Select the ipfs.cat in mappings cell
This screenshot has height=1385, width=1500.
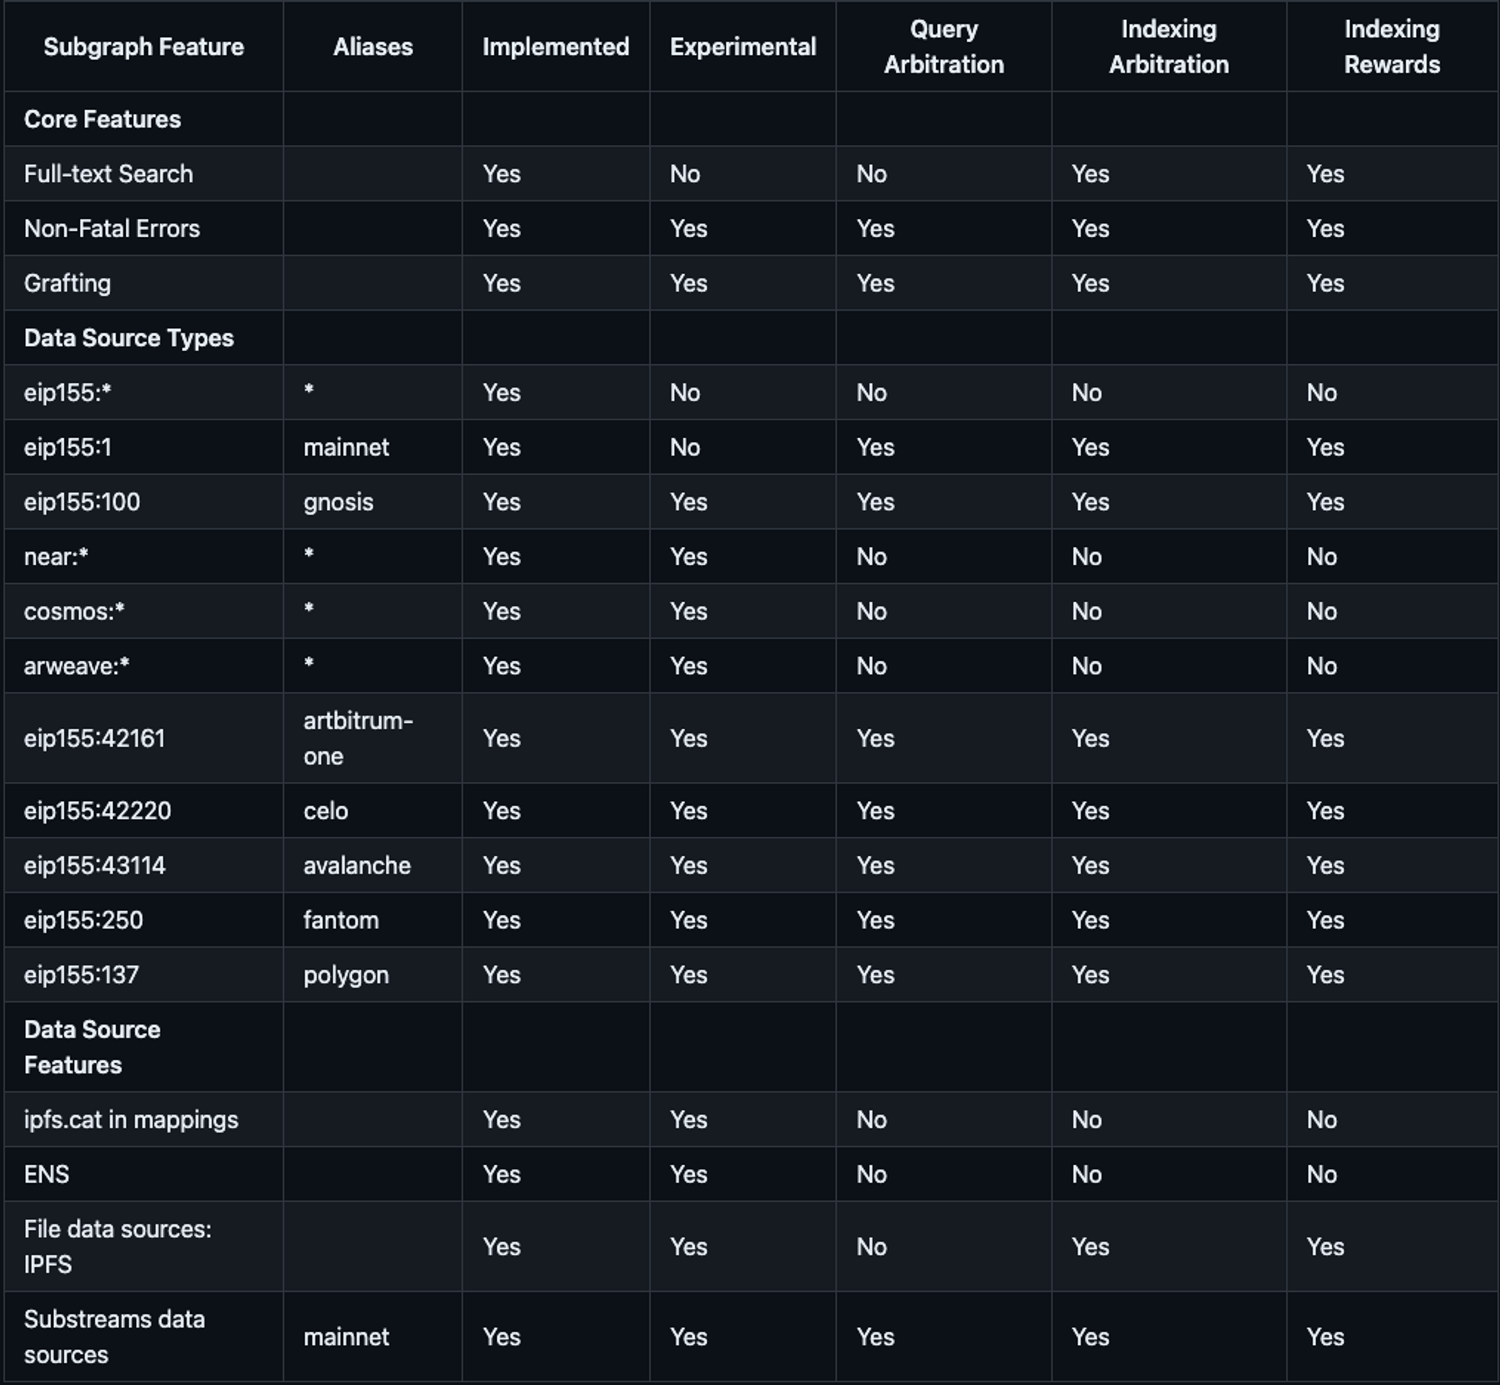(131, 1120)
